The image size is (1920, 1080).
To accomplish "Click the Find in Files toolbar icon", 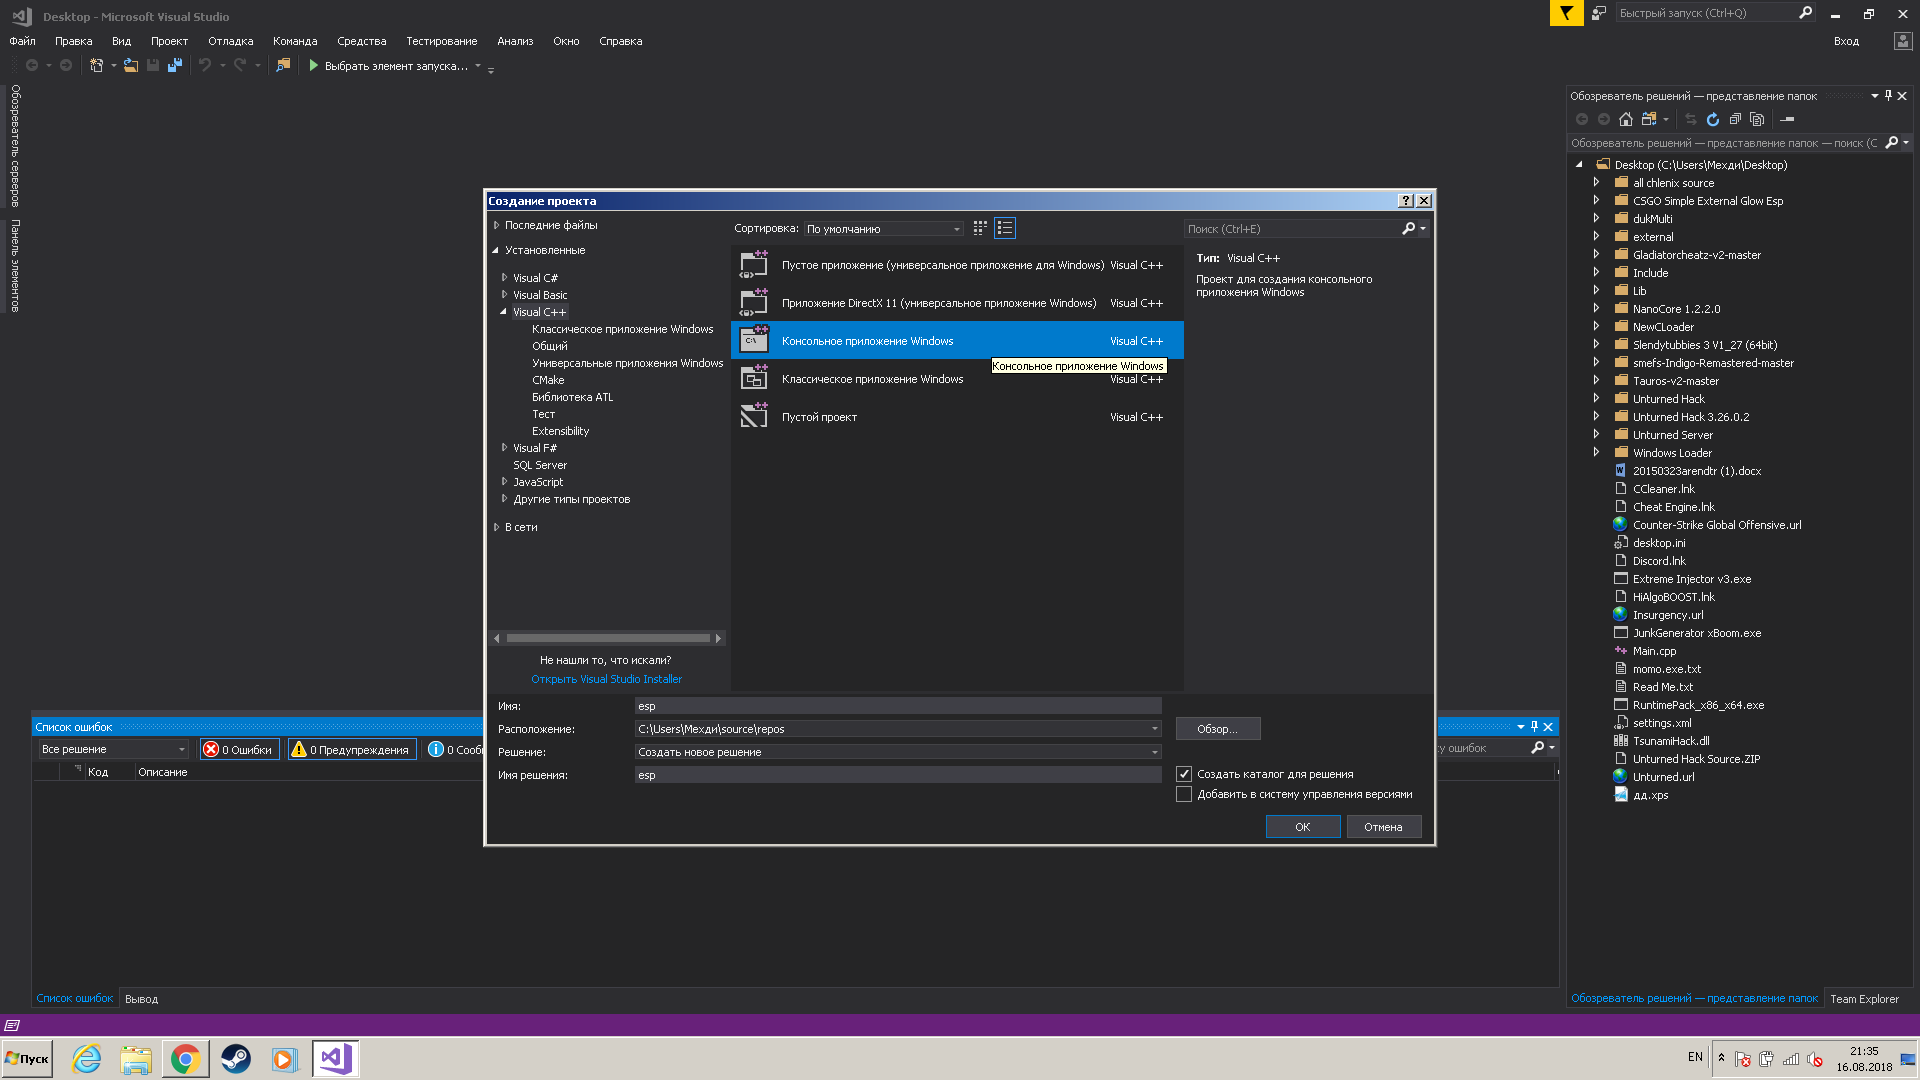I will [283, 66].
